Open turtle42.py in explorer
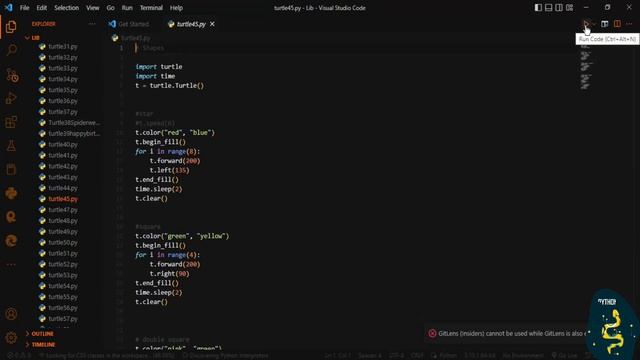 pos(63,166)
